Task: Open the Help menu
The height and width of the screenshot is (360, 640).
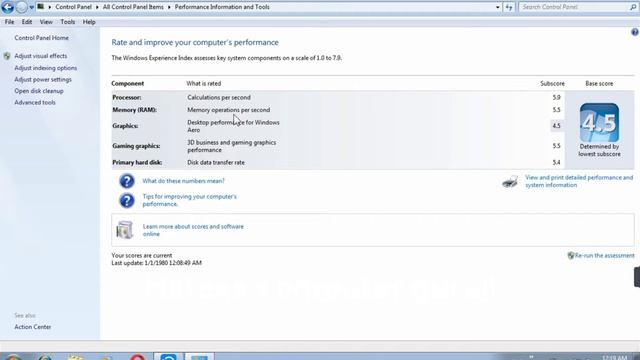Action: [89, 22]
